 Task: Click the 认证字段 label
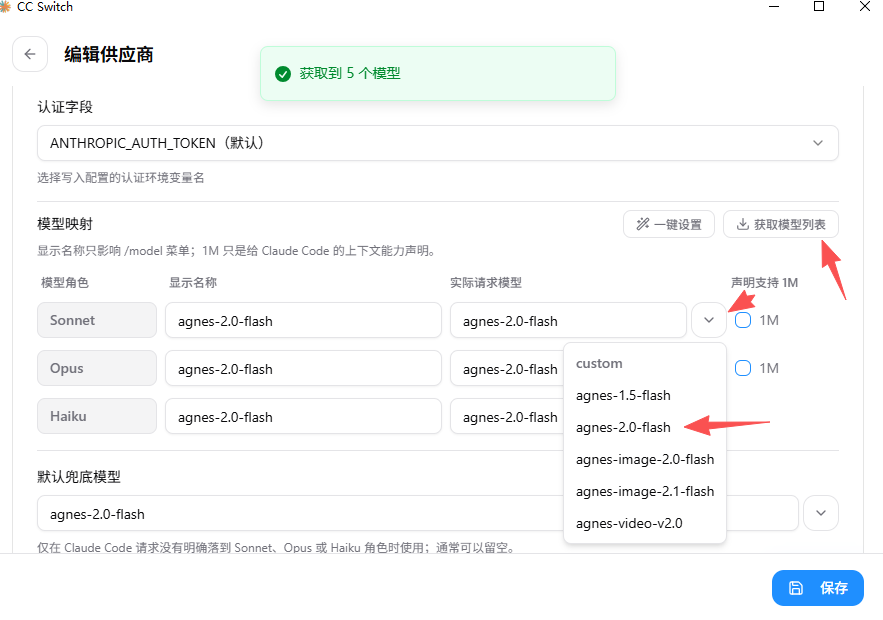point(65,107)
